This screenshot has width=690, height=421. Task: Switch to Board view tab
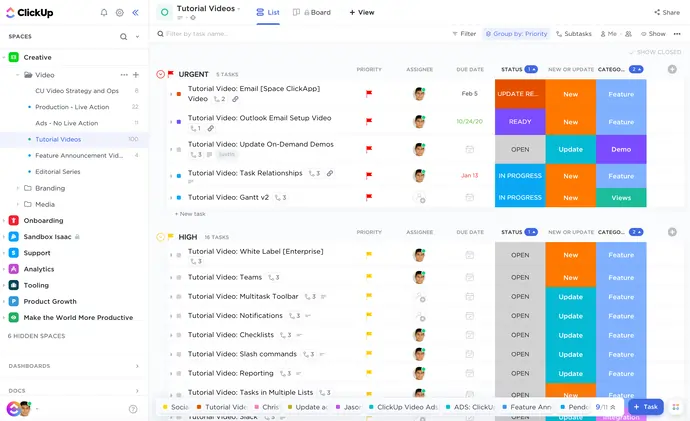312,12
